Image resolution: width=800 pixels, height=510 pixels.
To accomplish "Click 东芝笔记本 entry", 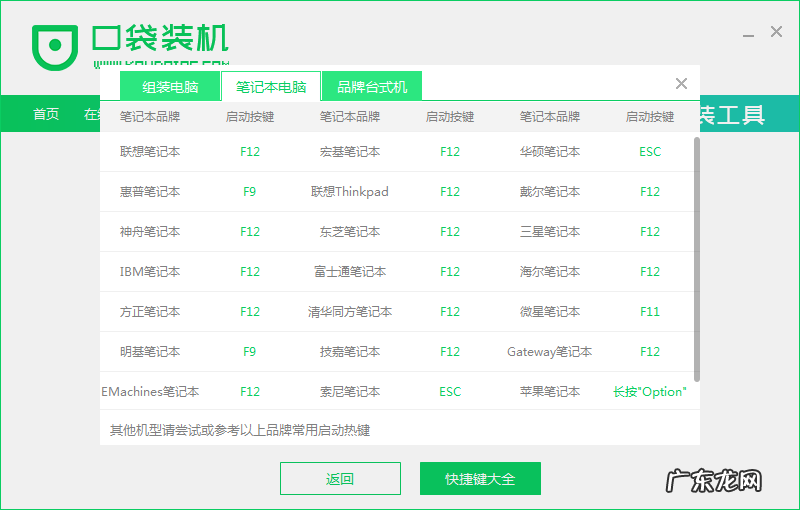I will coord(350,232).
